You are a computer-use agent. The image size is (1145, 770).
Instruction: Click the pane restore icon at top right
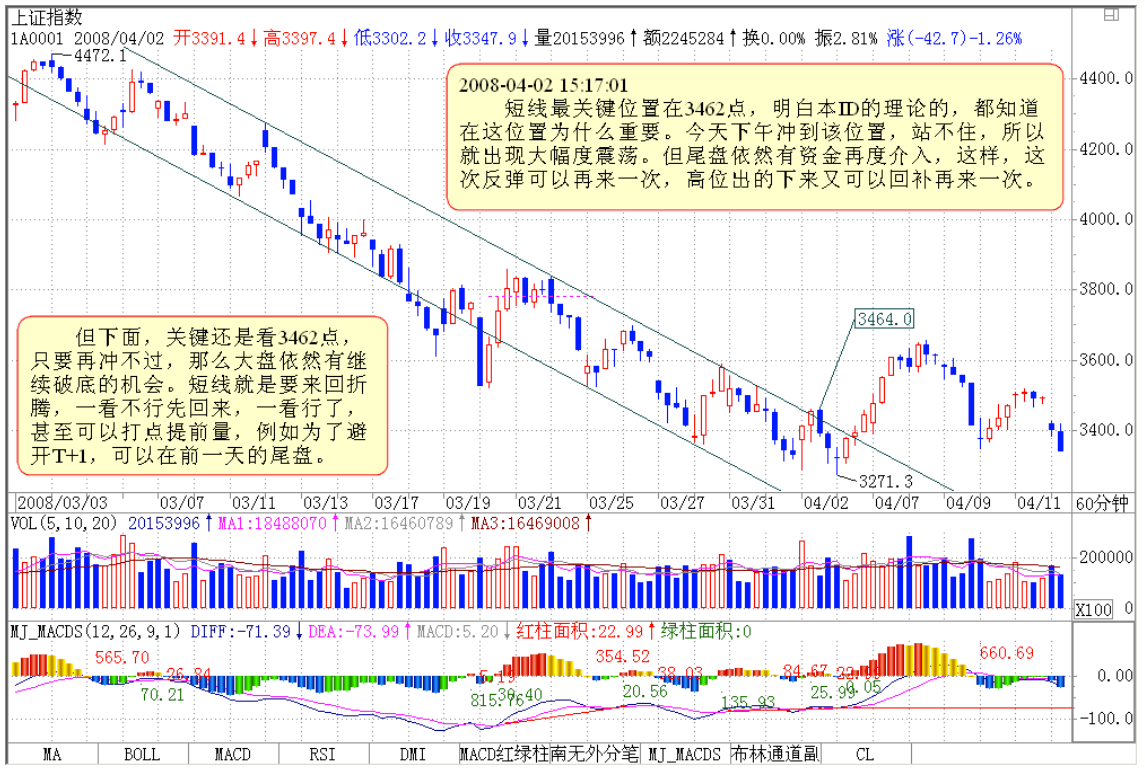1112,14
